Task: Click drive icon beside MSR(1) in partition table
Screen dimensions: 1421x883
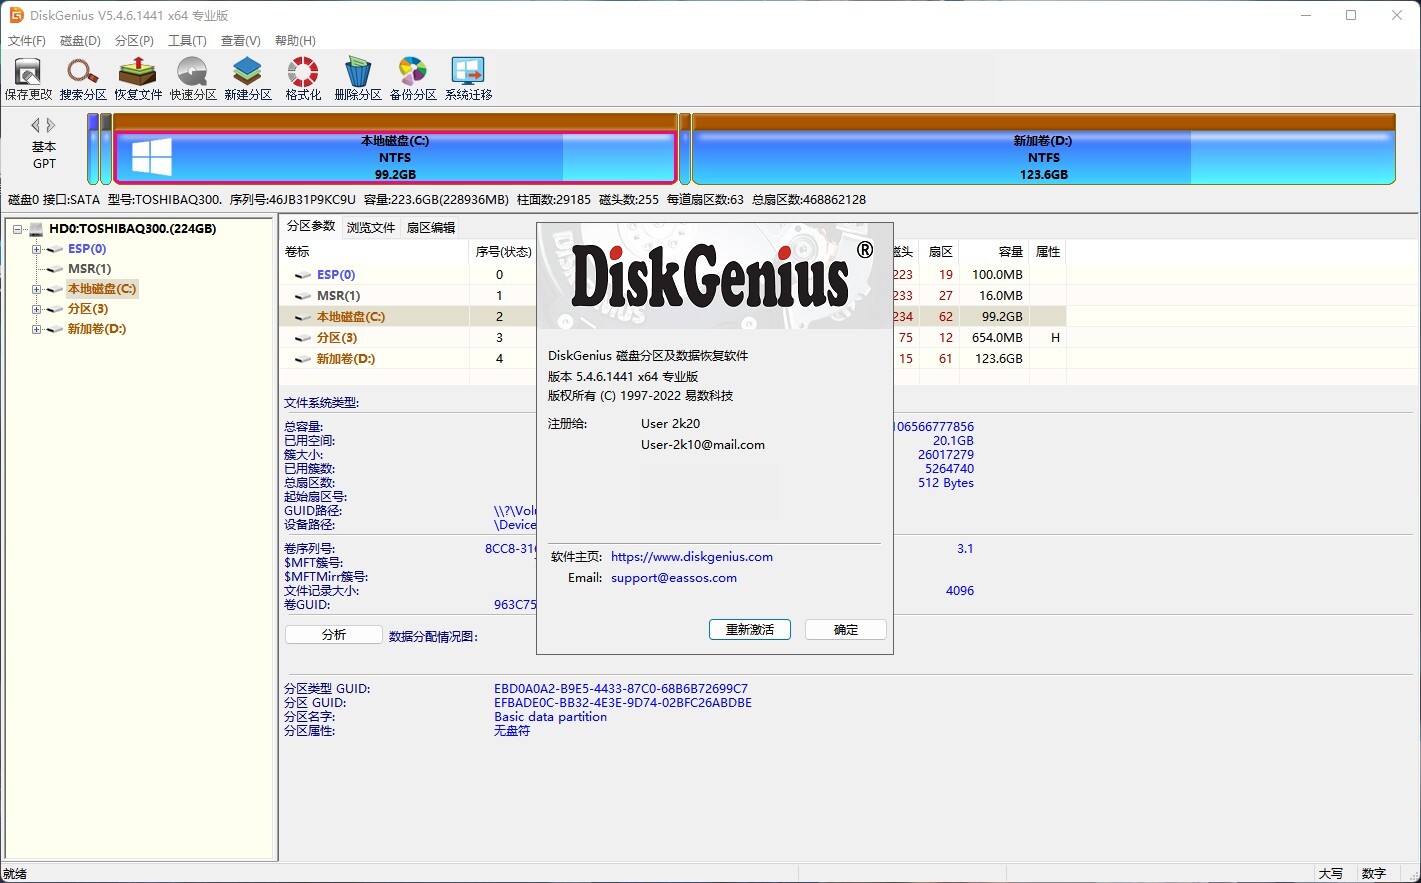Action: [303, 296]
